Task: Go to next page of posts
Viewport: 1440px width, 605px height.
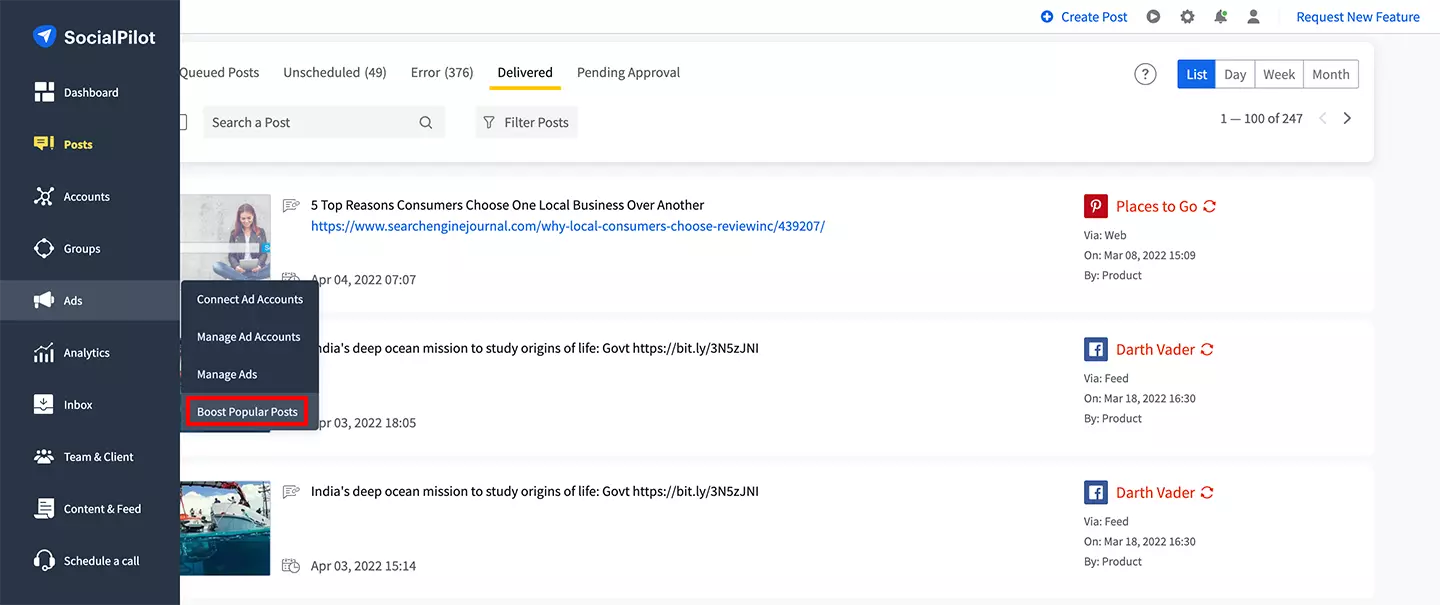Action: (1347, 118)
